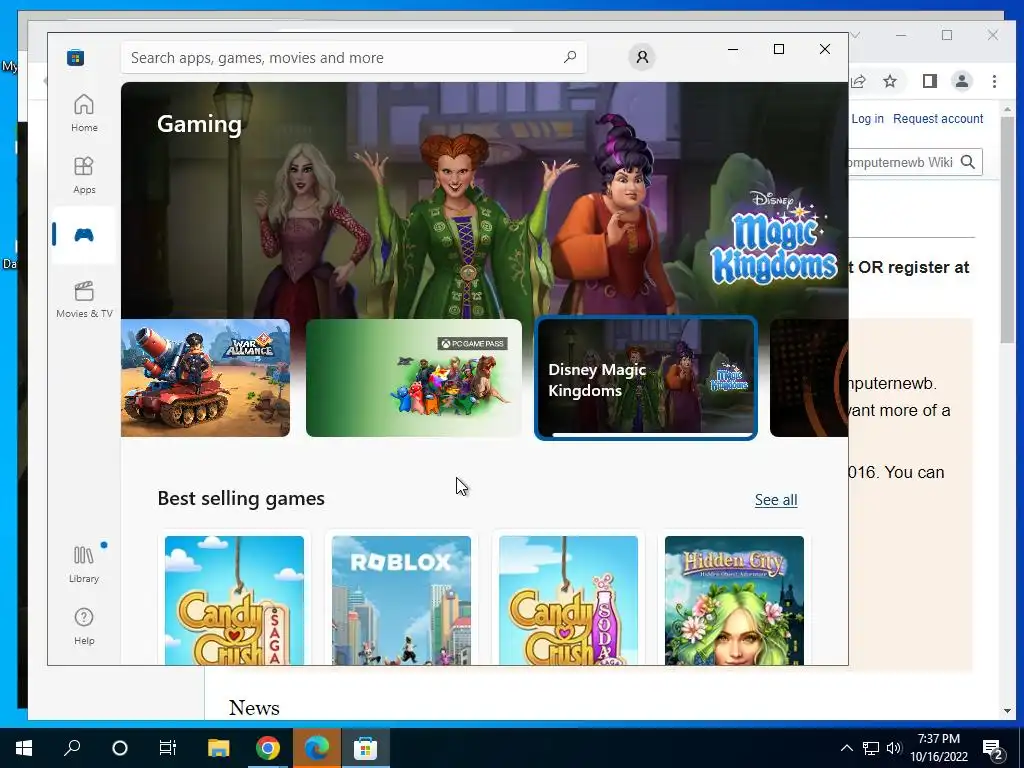Open Windows taskbar search
1024x768 pixels.
click(x=72, y=748)
